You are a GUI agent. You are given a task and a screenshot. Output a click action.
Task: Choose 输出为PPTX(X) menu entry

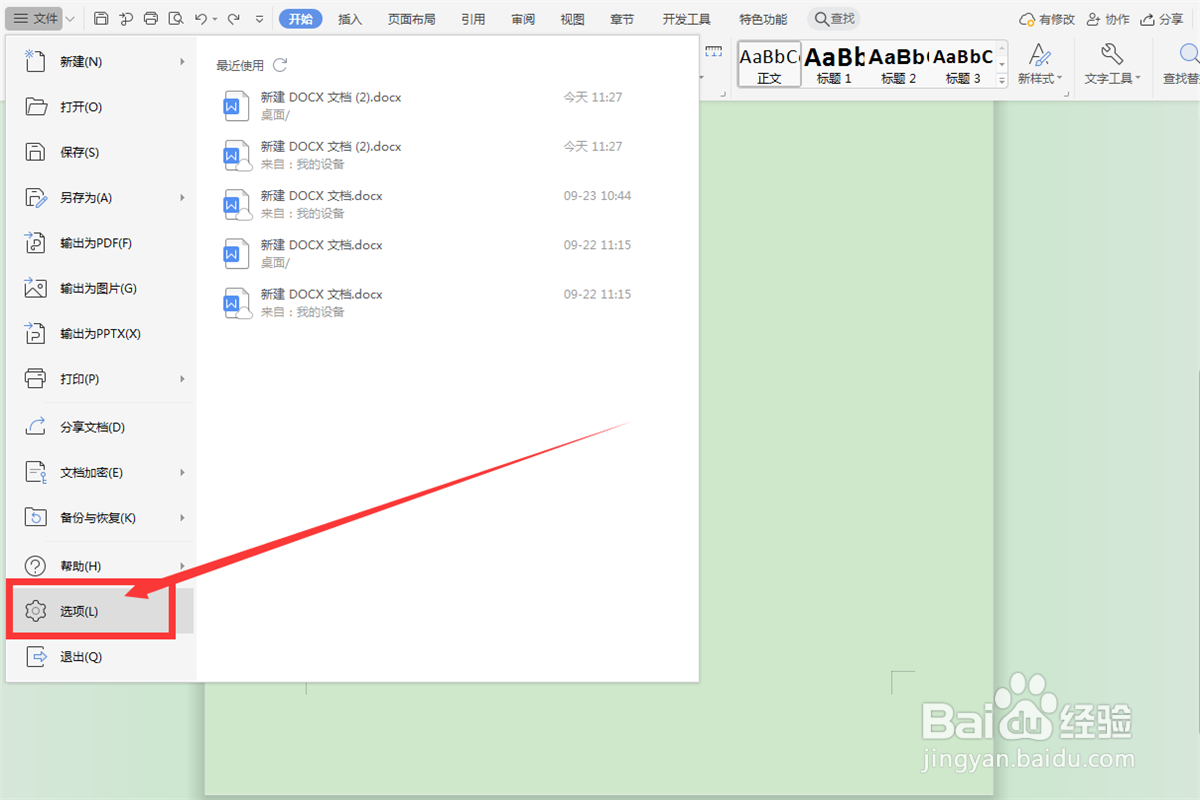[x=100, y=334]
